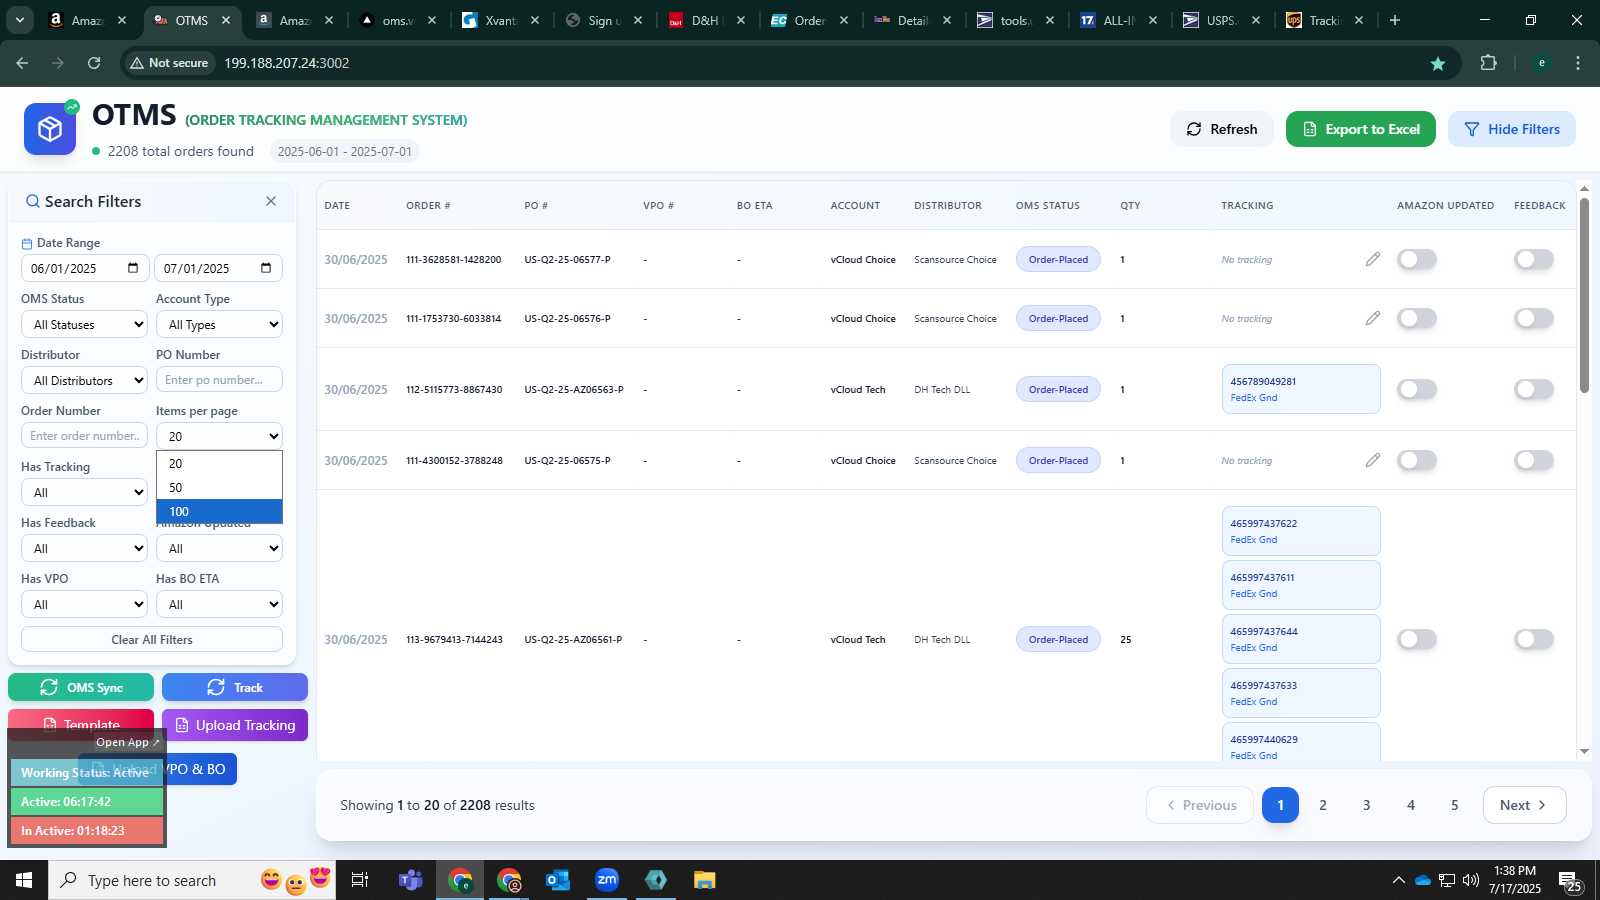Open the Distributor dropdown
Image resolution: width=1600 pixels, height=900 pixels.
(x=84, y=380)
